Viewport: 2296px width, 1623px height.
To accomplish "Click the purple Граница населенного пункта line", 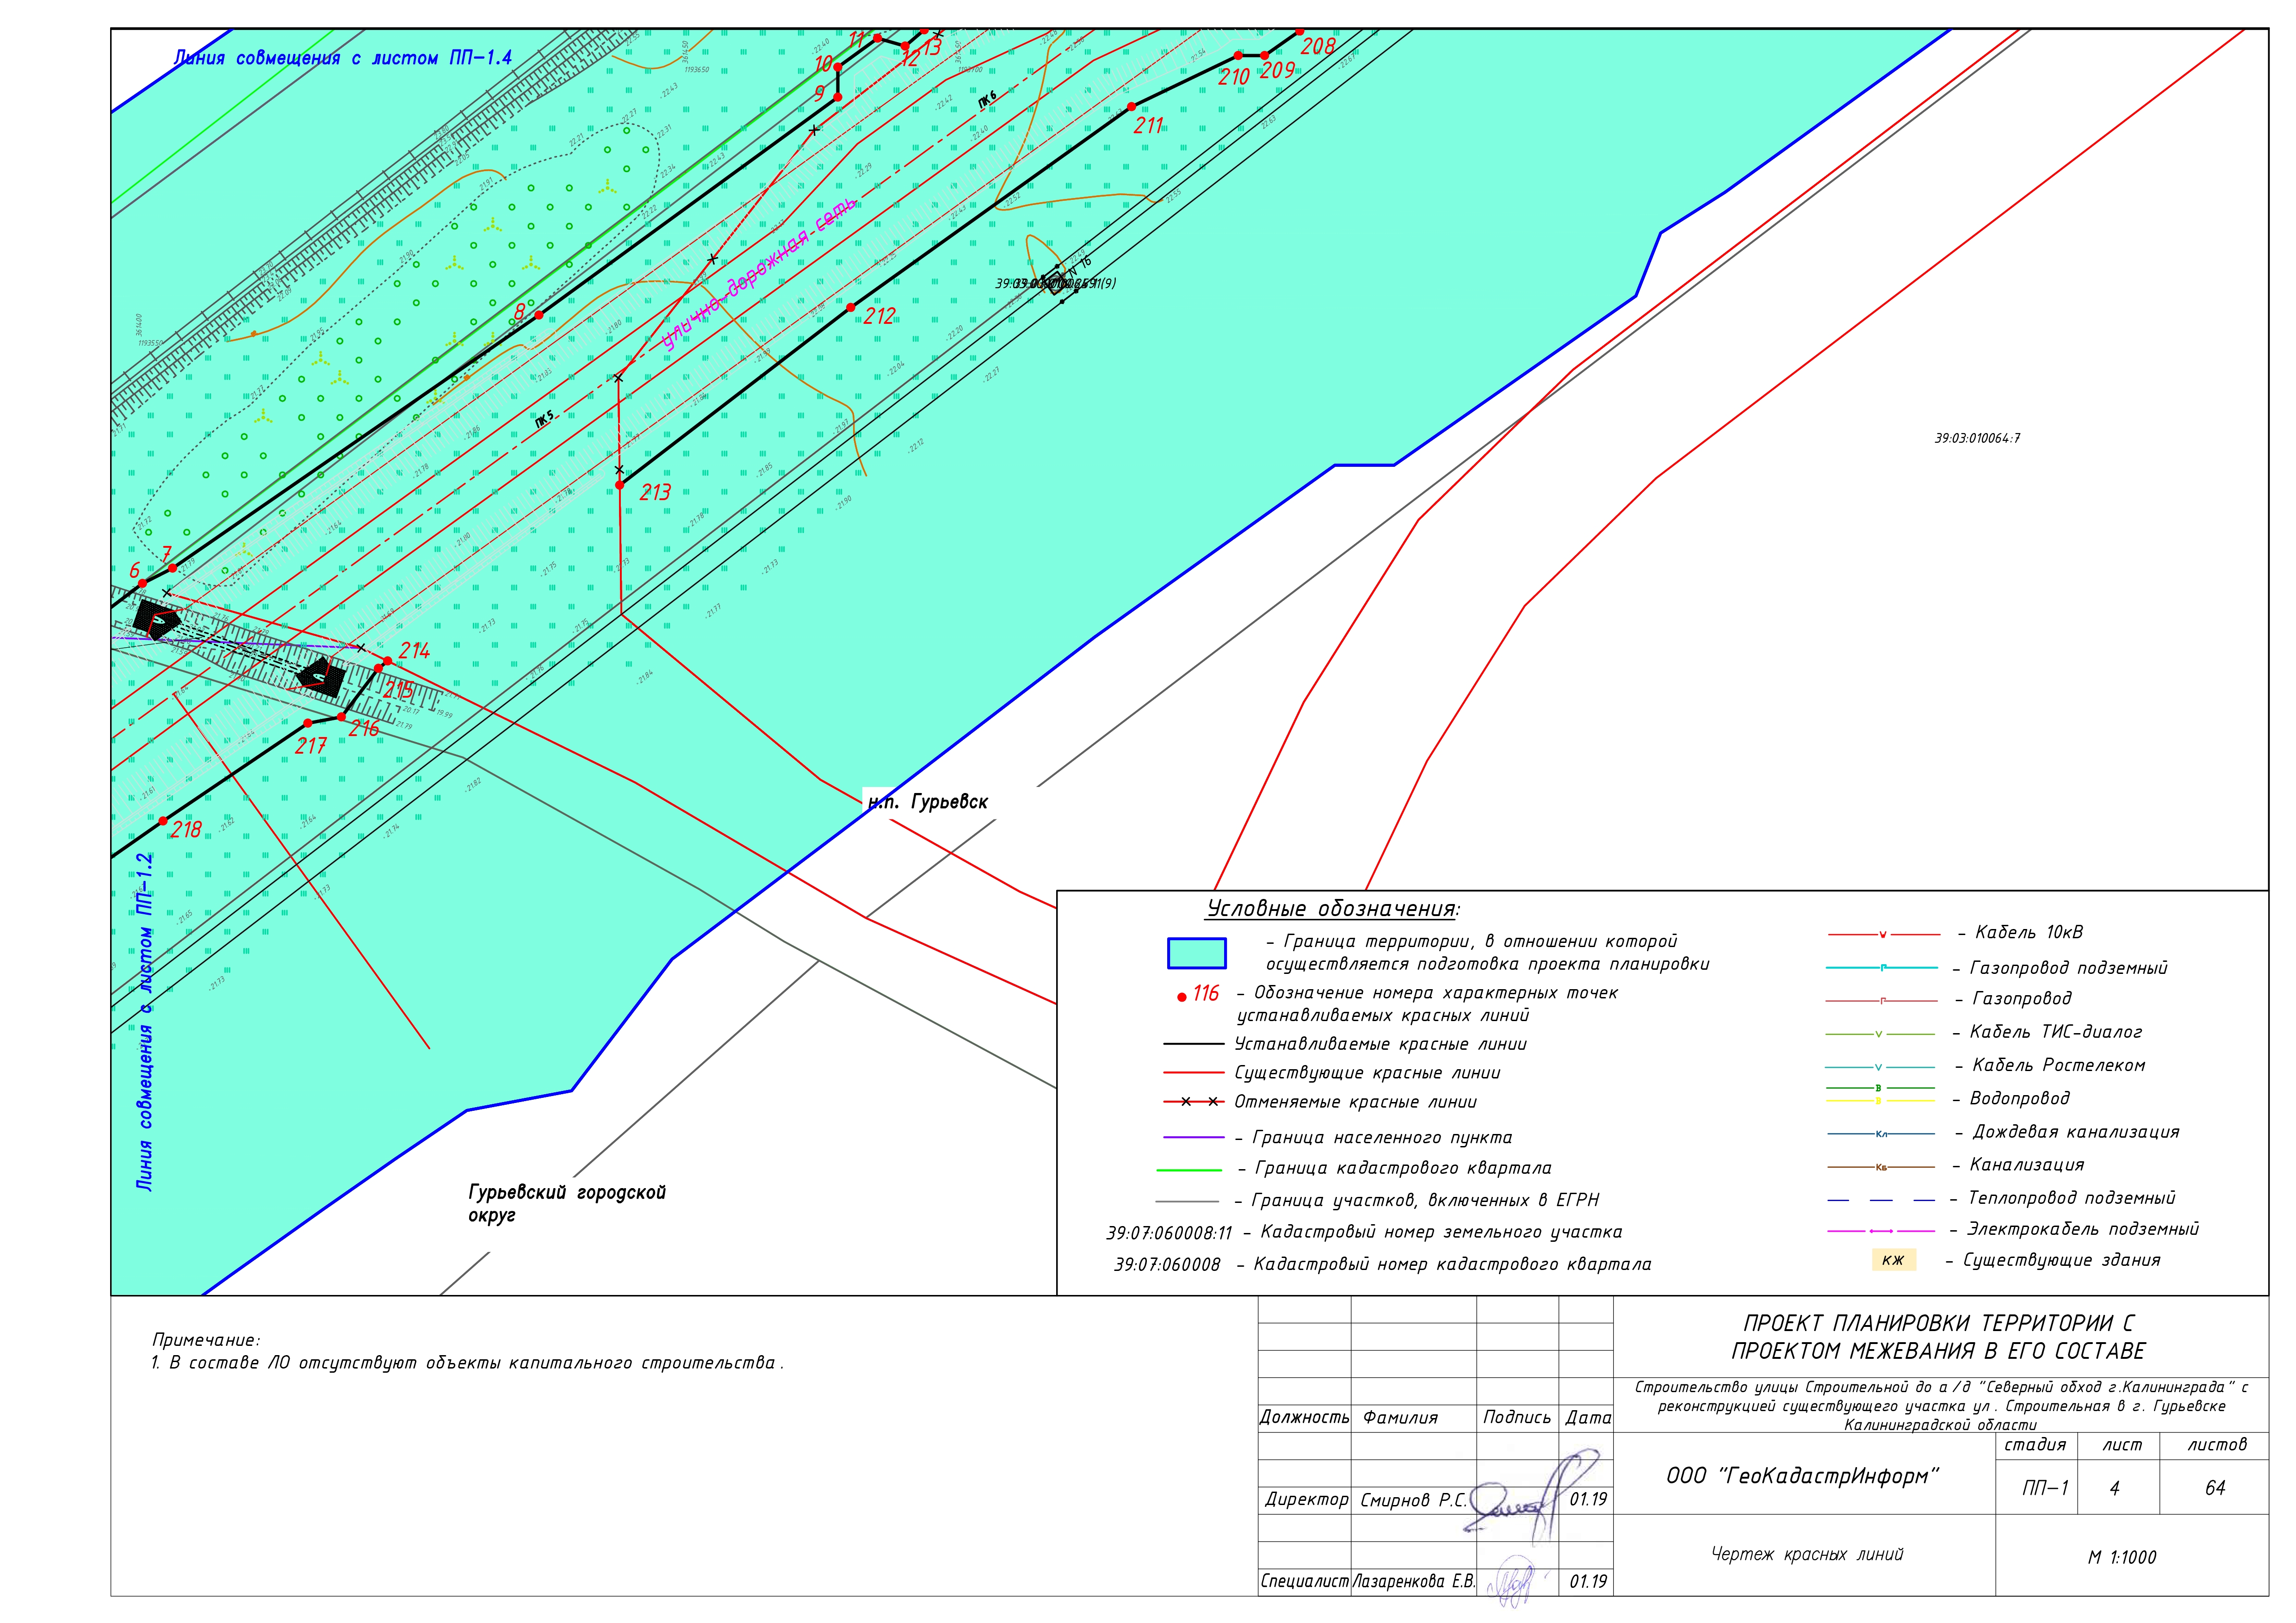I will tap(1194, 1138).
